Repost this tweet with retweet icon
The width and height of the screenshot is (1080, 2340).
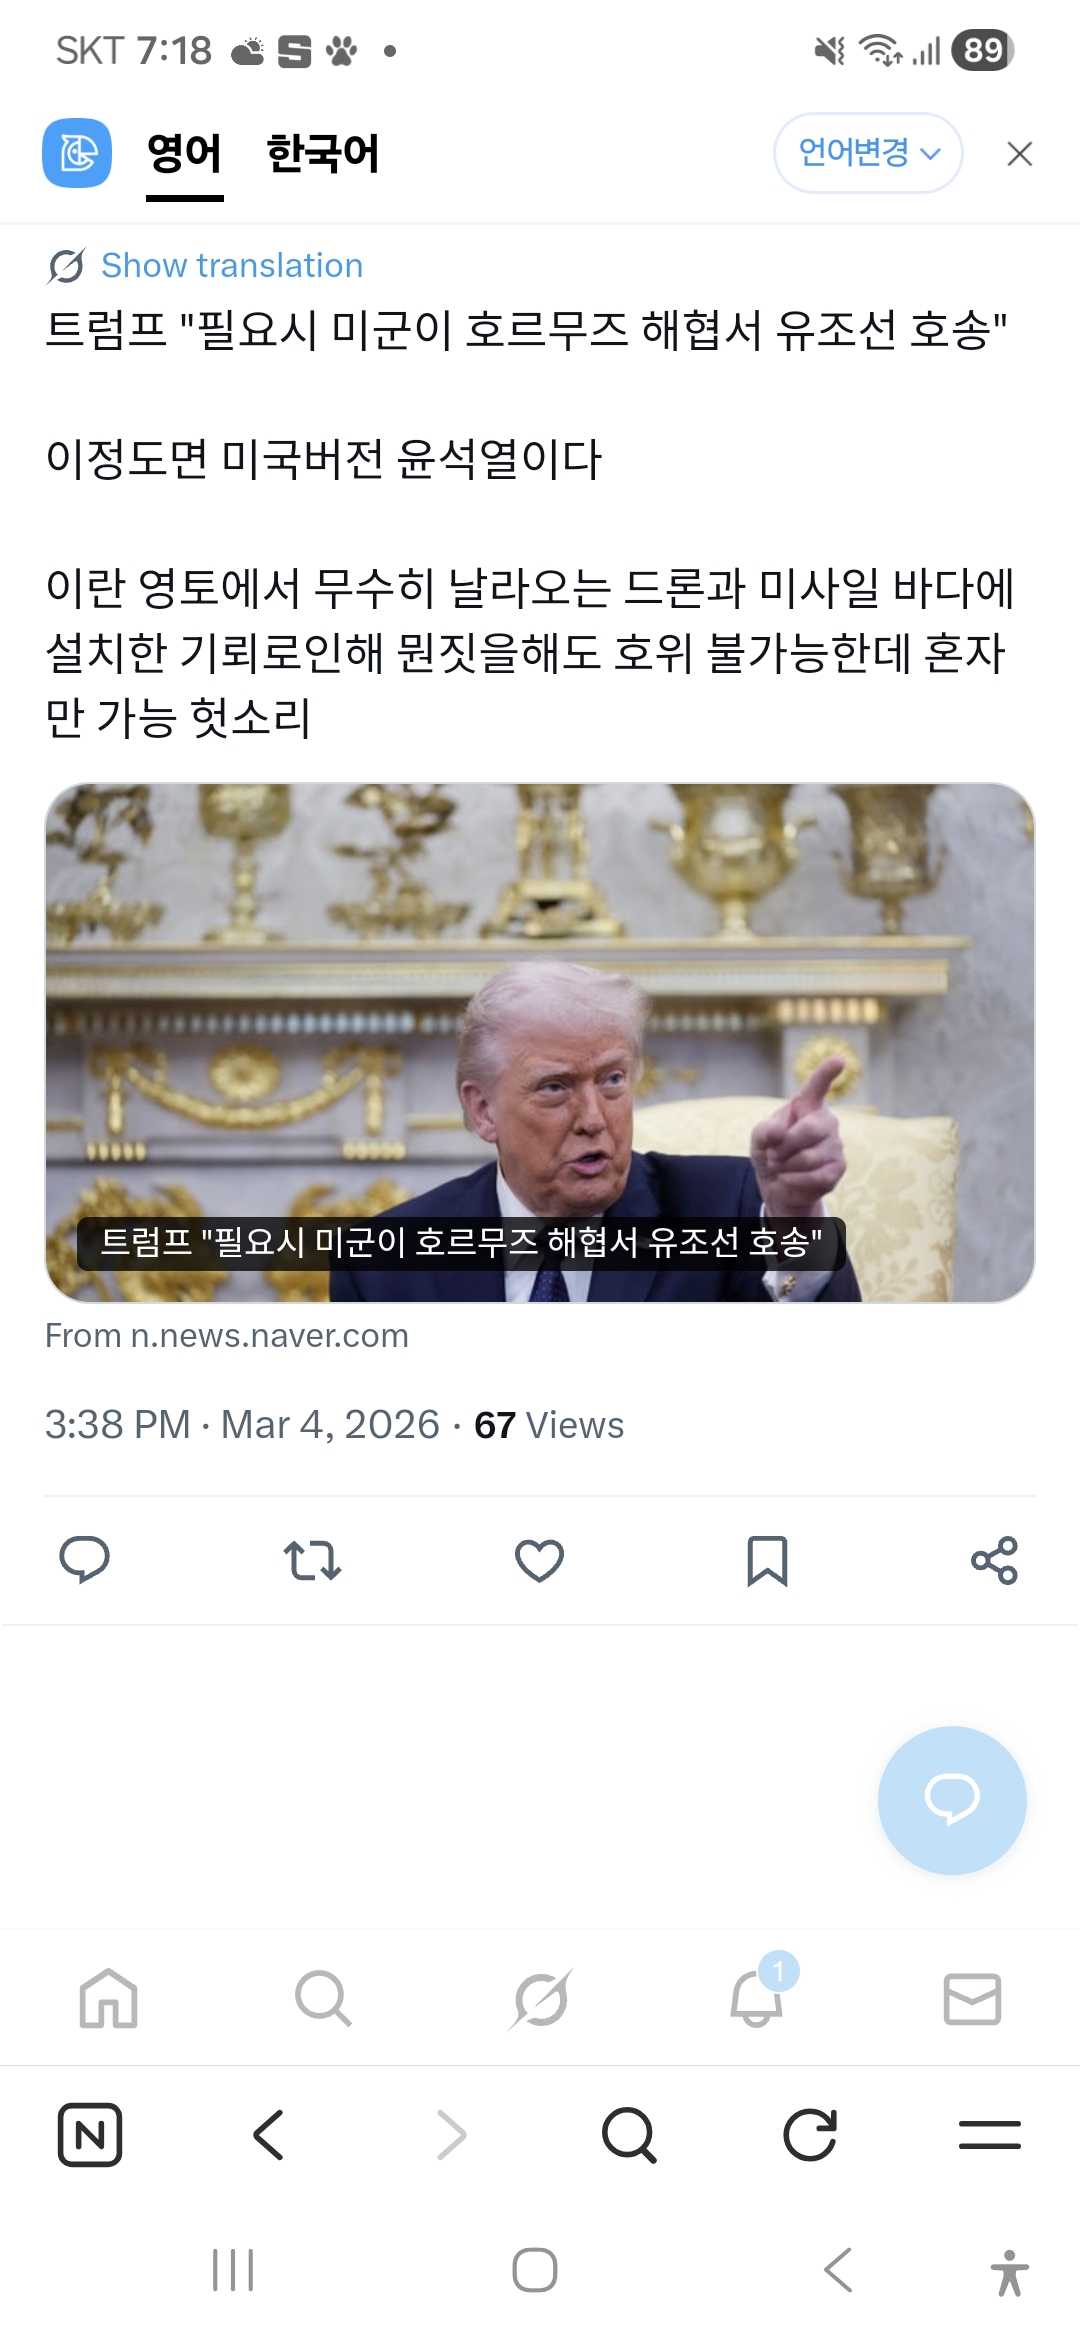(312, 1560)
